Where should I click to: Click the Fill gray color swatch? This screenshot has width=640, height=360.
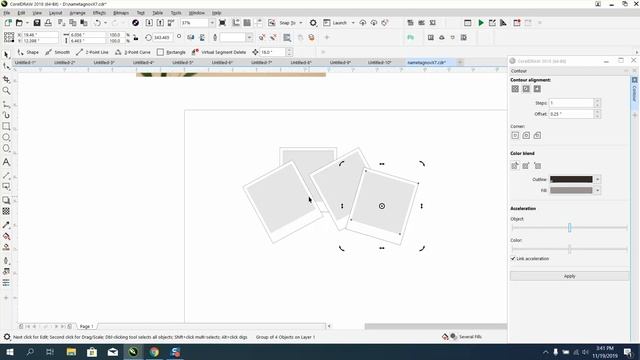click(x=571, y=190)
